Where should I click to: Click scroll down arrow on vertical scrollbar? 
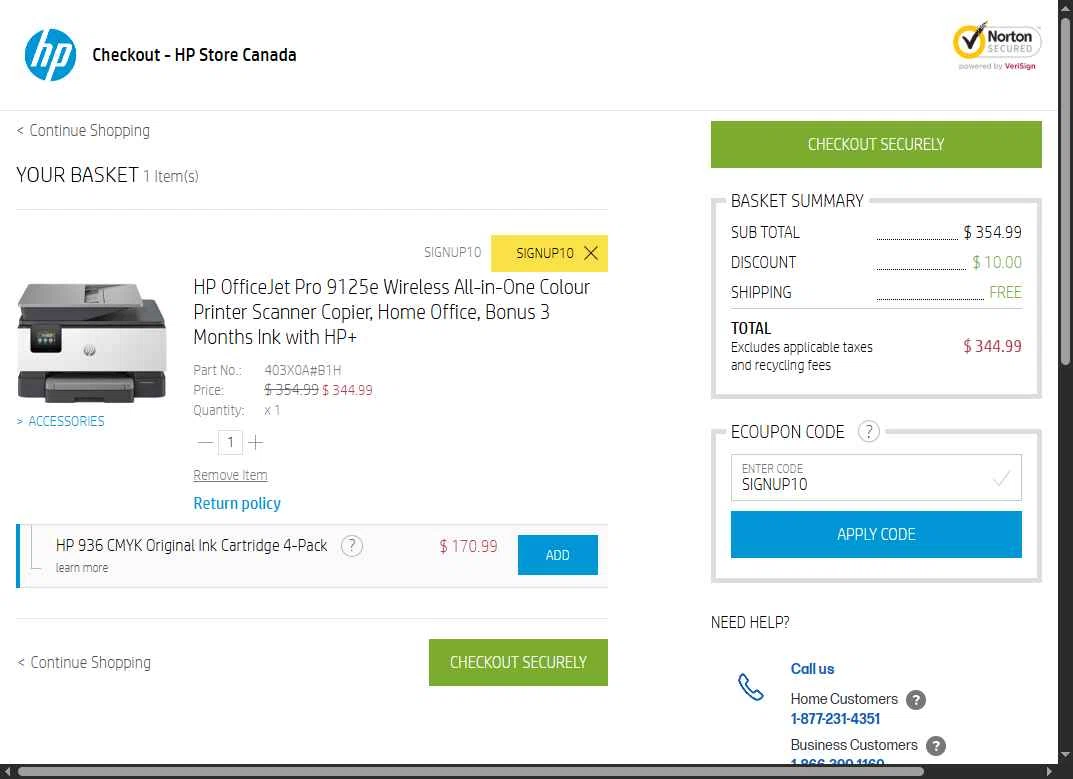click(1065, 755)
